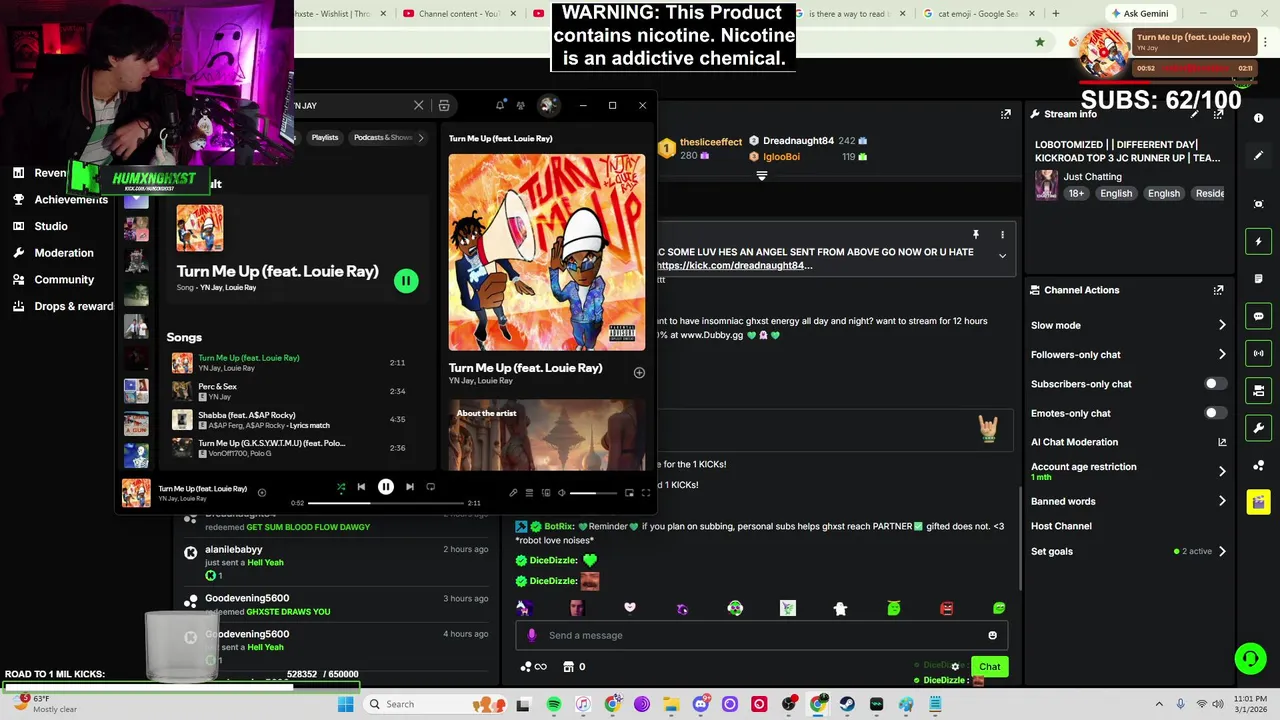Click inside Send a message chat field
The width and height of the screenshot is (1280, 720).
point(760,635)
